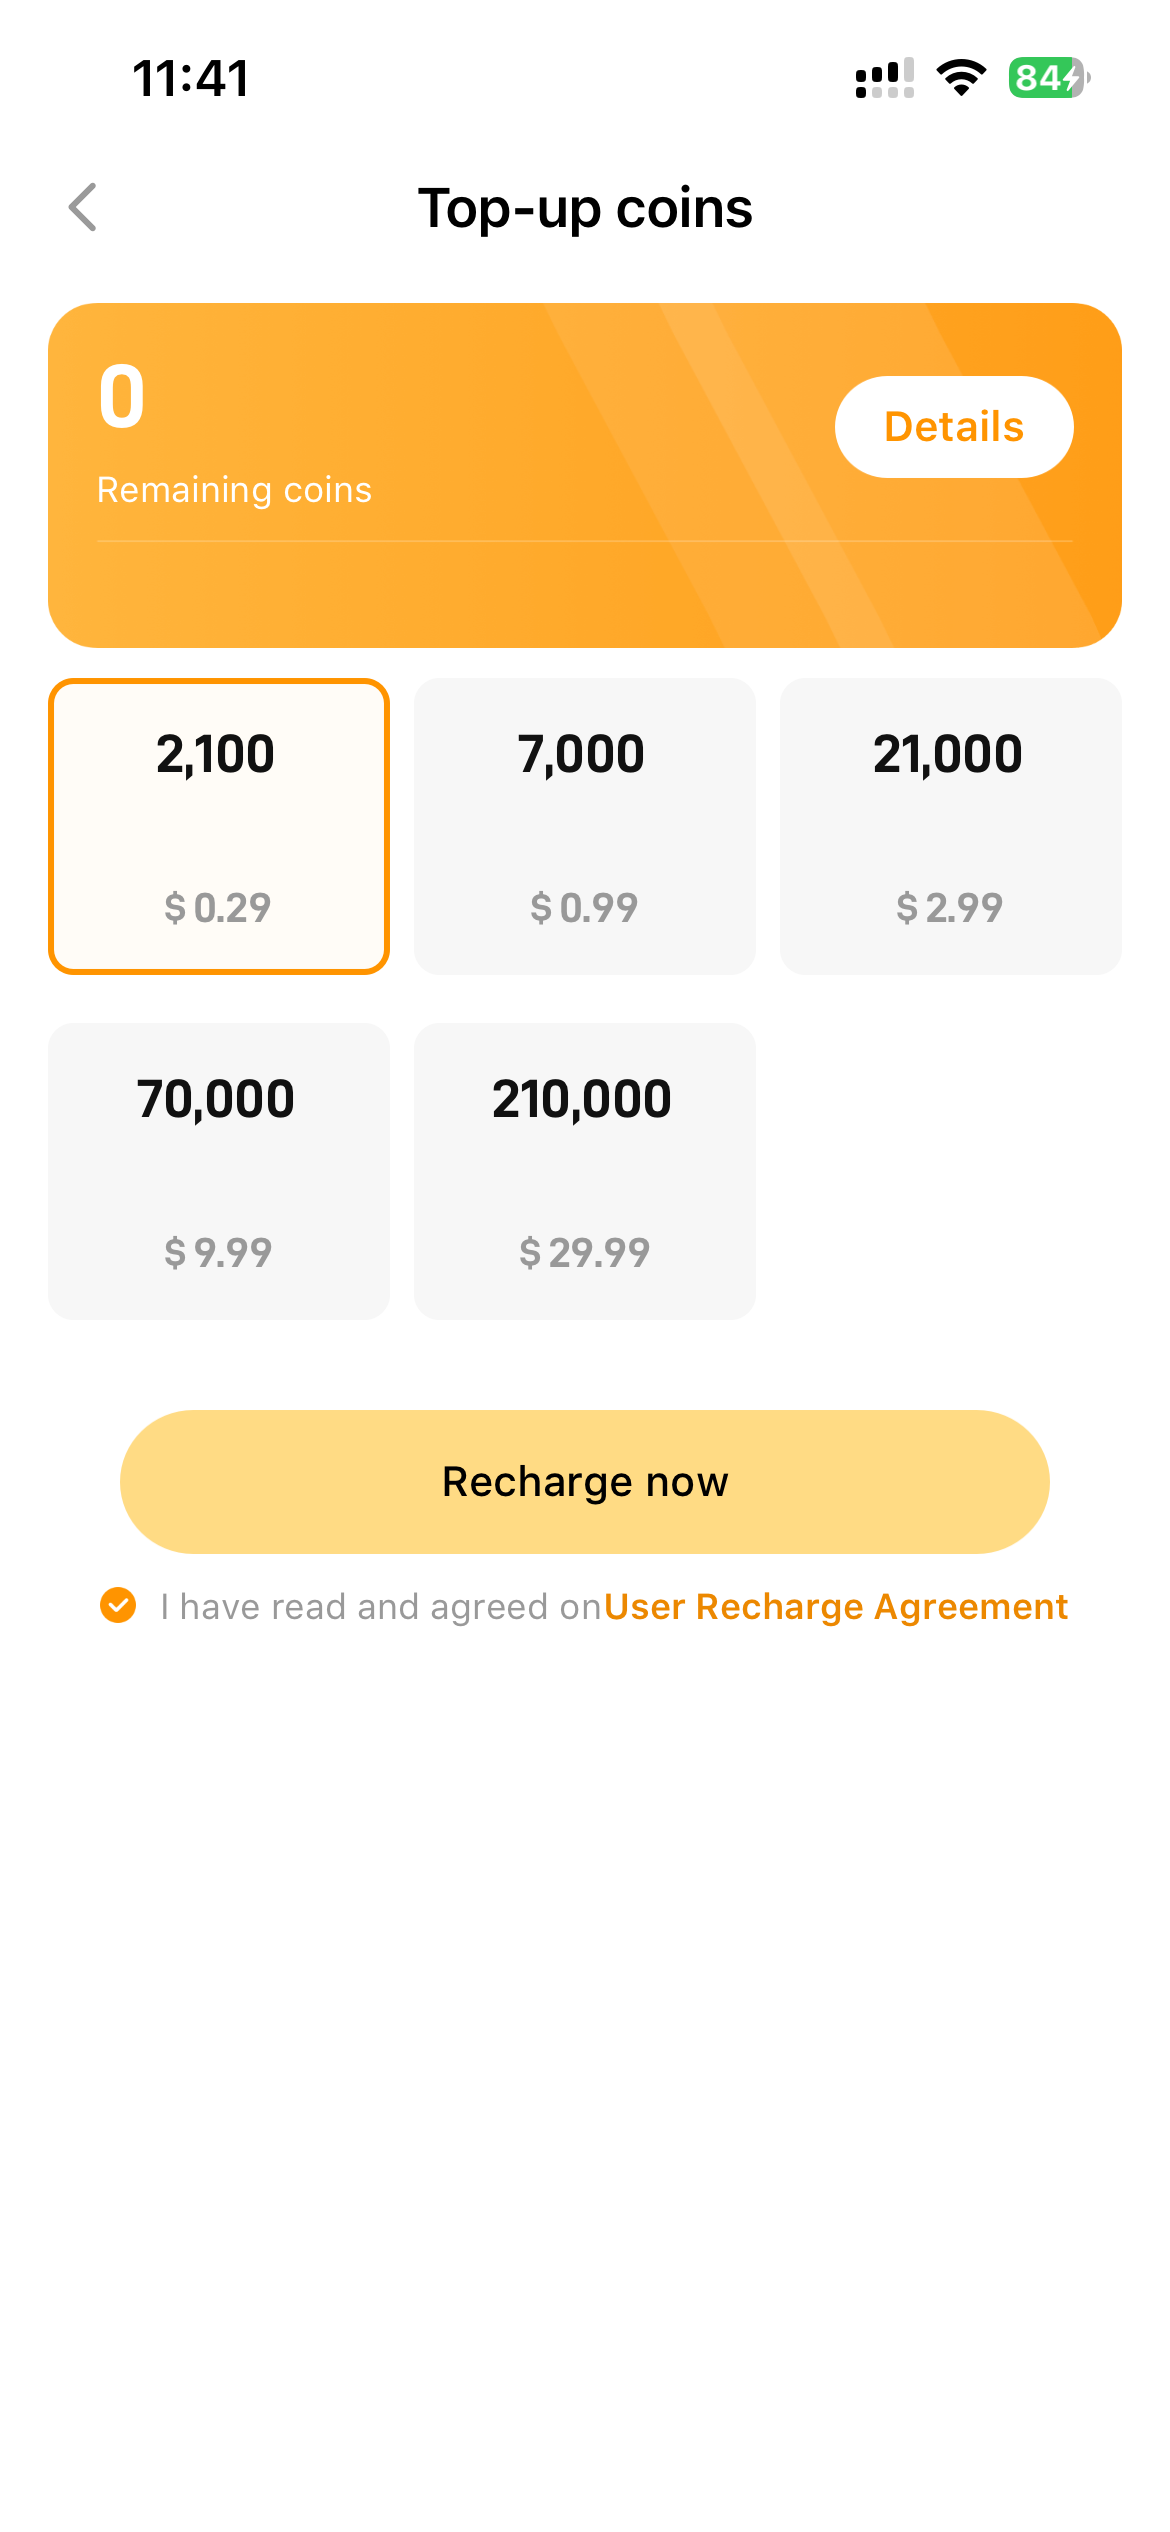Choose the 21,000 coins option
This screenshot has height=2532, width=1170.
[x=950, y=825]
